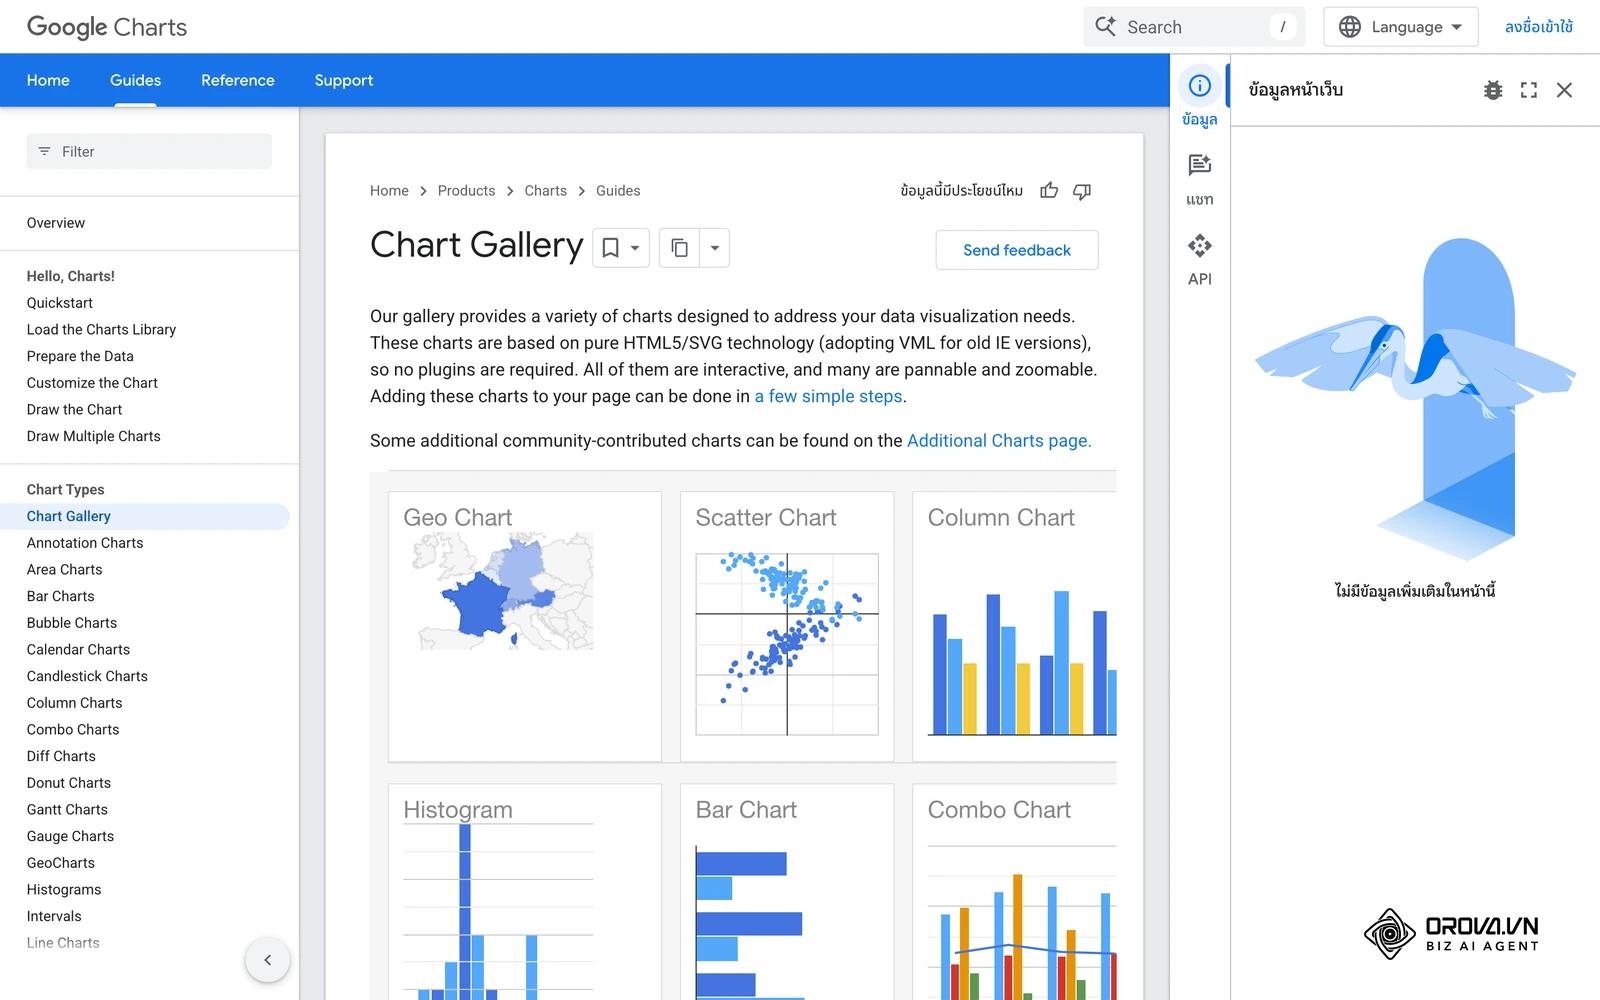Open the Combo Chart gallery card
1600x1000 pixels.
point(1014,892)
